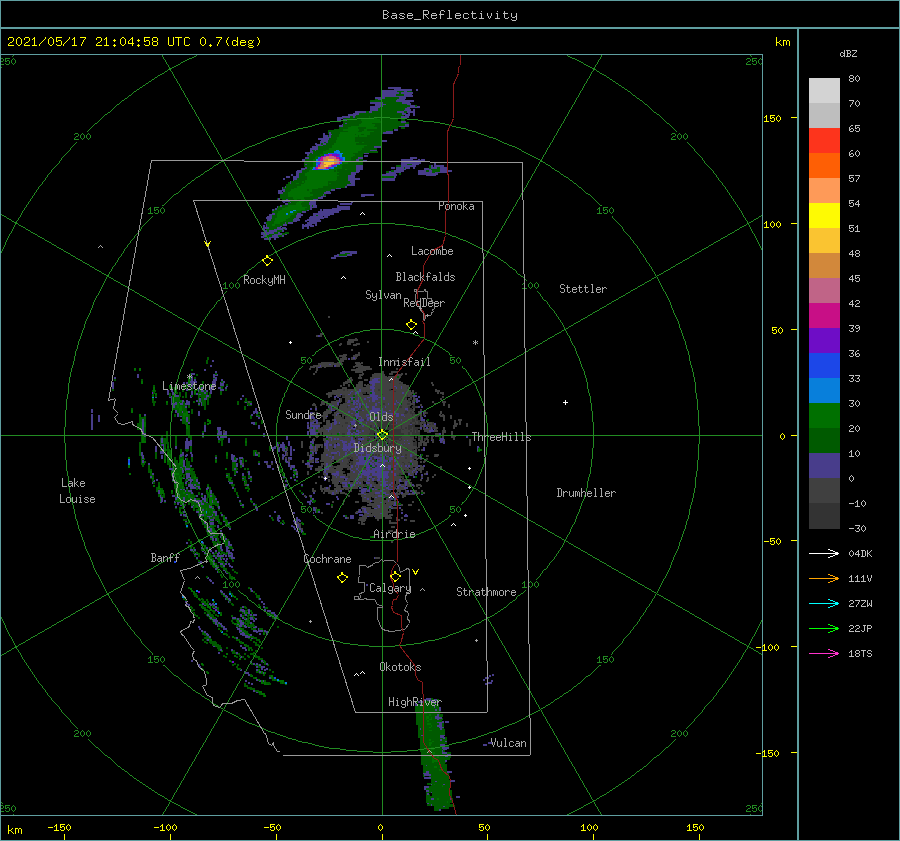Viewport: 900px width, 841px height.
Task: Click the Strathmore city label
Action: pos(486,592)
